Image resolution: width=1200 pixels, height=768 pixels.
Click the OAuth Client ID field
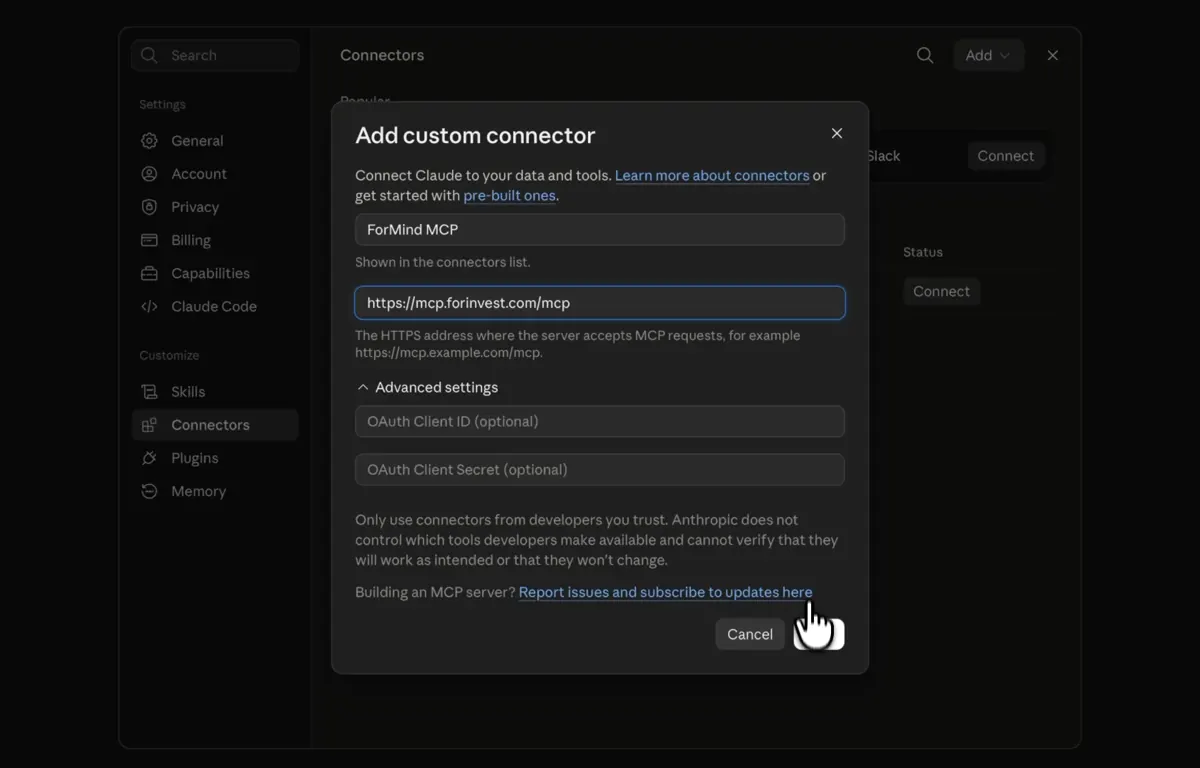click(x=600, y=421)
